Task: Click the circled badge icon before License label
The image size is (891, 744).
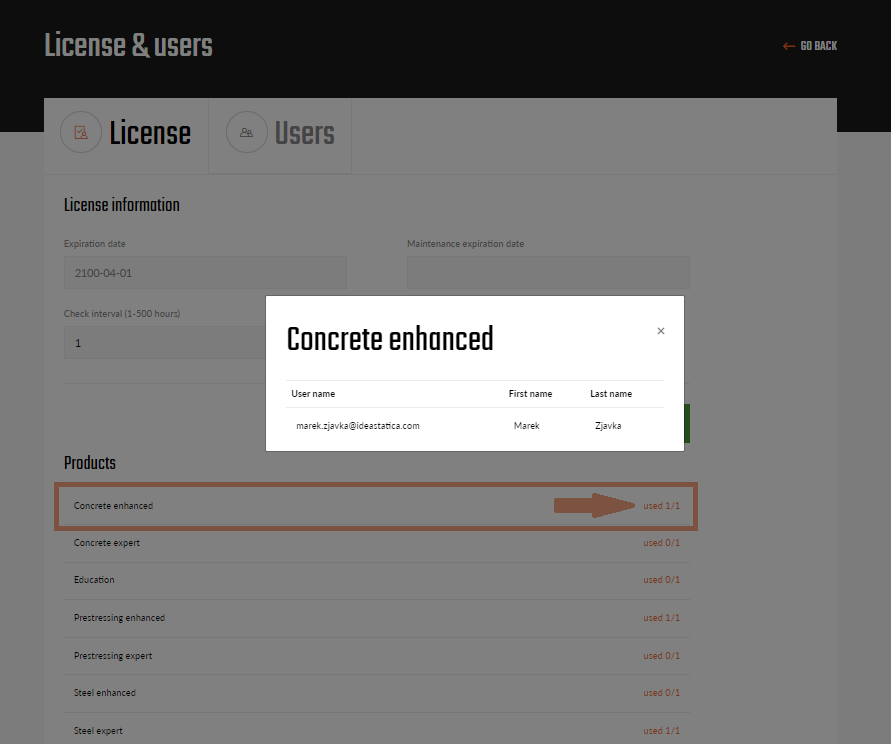Action: click(x=81, y=132)
